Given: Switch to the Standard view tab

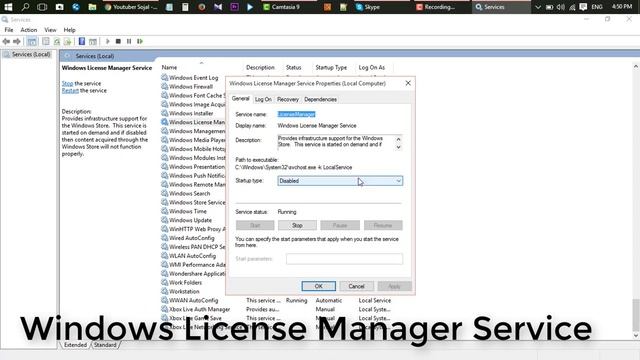Looking at the screenshot, I should tap(105, 345).
